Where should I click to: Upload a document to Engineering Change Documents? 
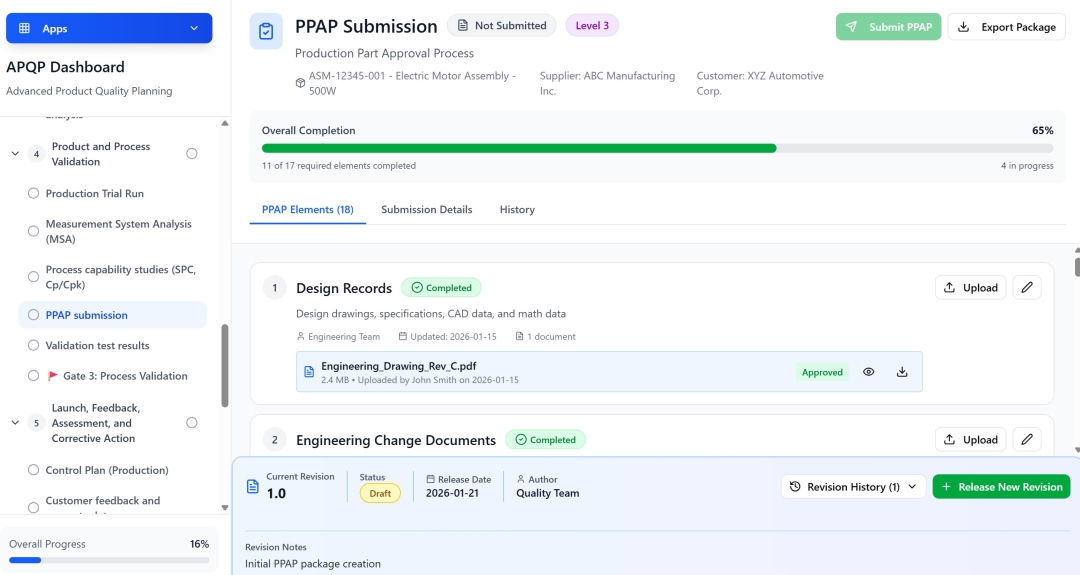970,439
